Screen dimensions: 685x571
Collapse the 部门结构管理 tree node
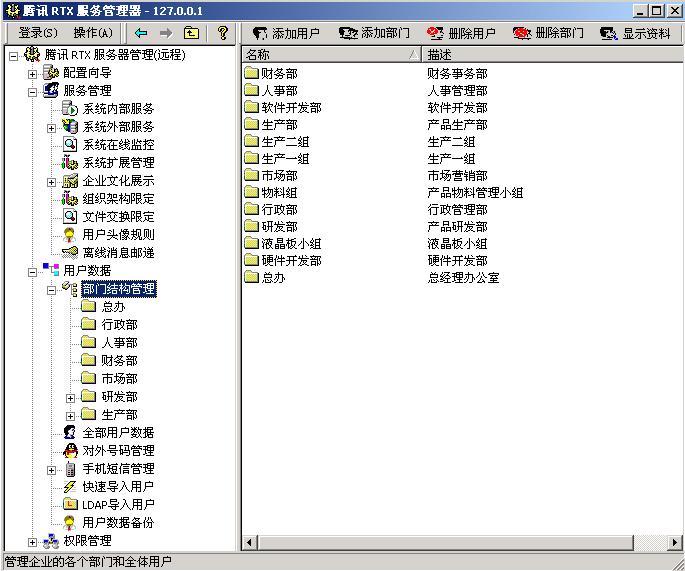click(52, 290)
